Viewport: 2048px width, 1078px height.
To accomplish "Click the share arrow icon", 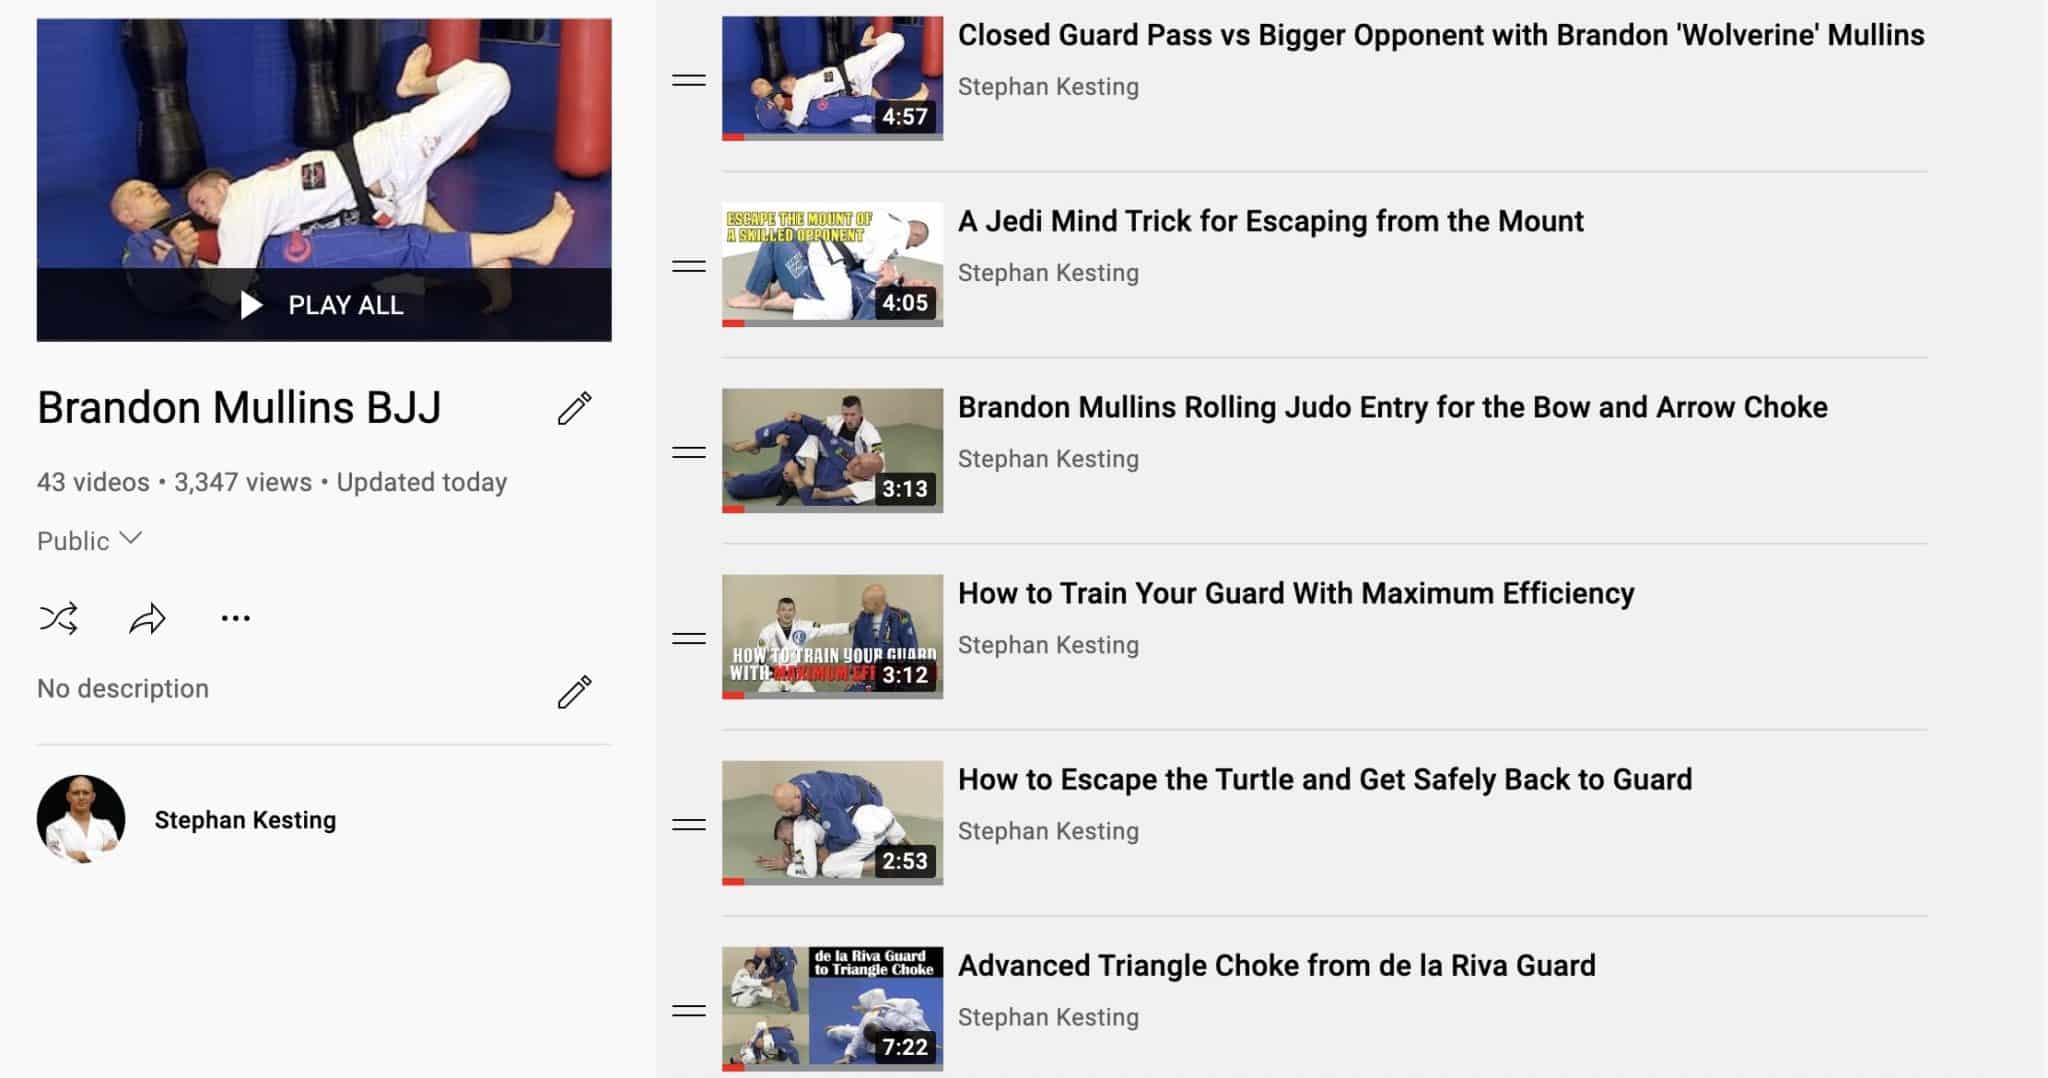I will point(147,619).
